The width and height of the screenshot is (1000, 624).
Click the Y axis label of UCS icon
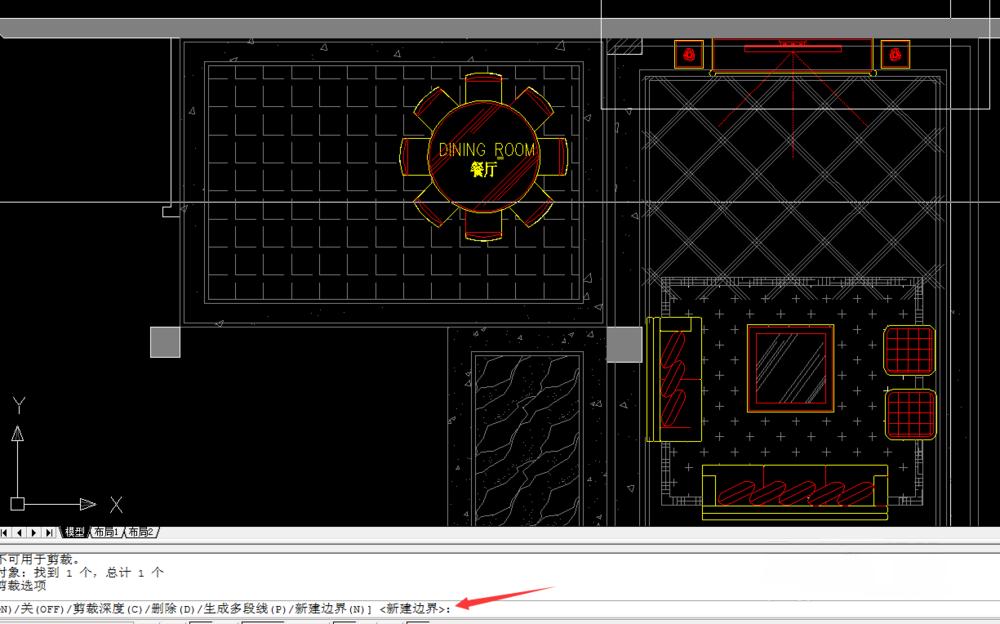(x=18, y=405)
